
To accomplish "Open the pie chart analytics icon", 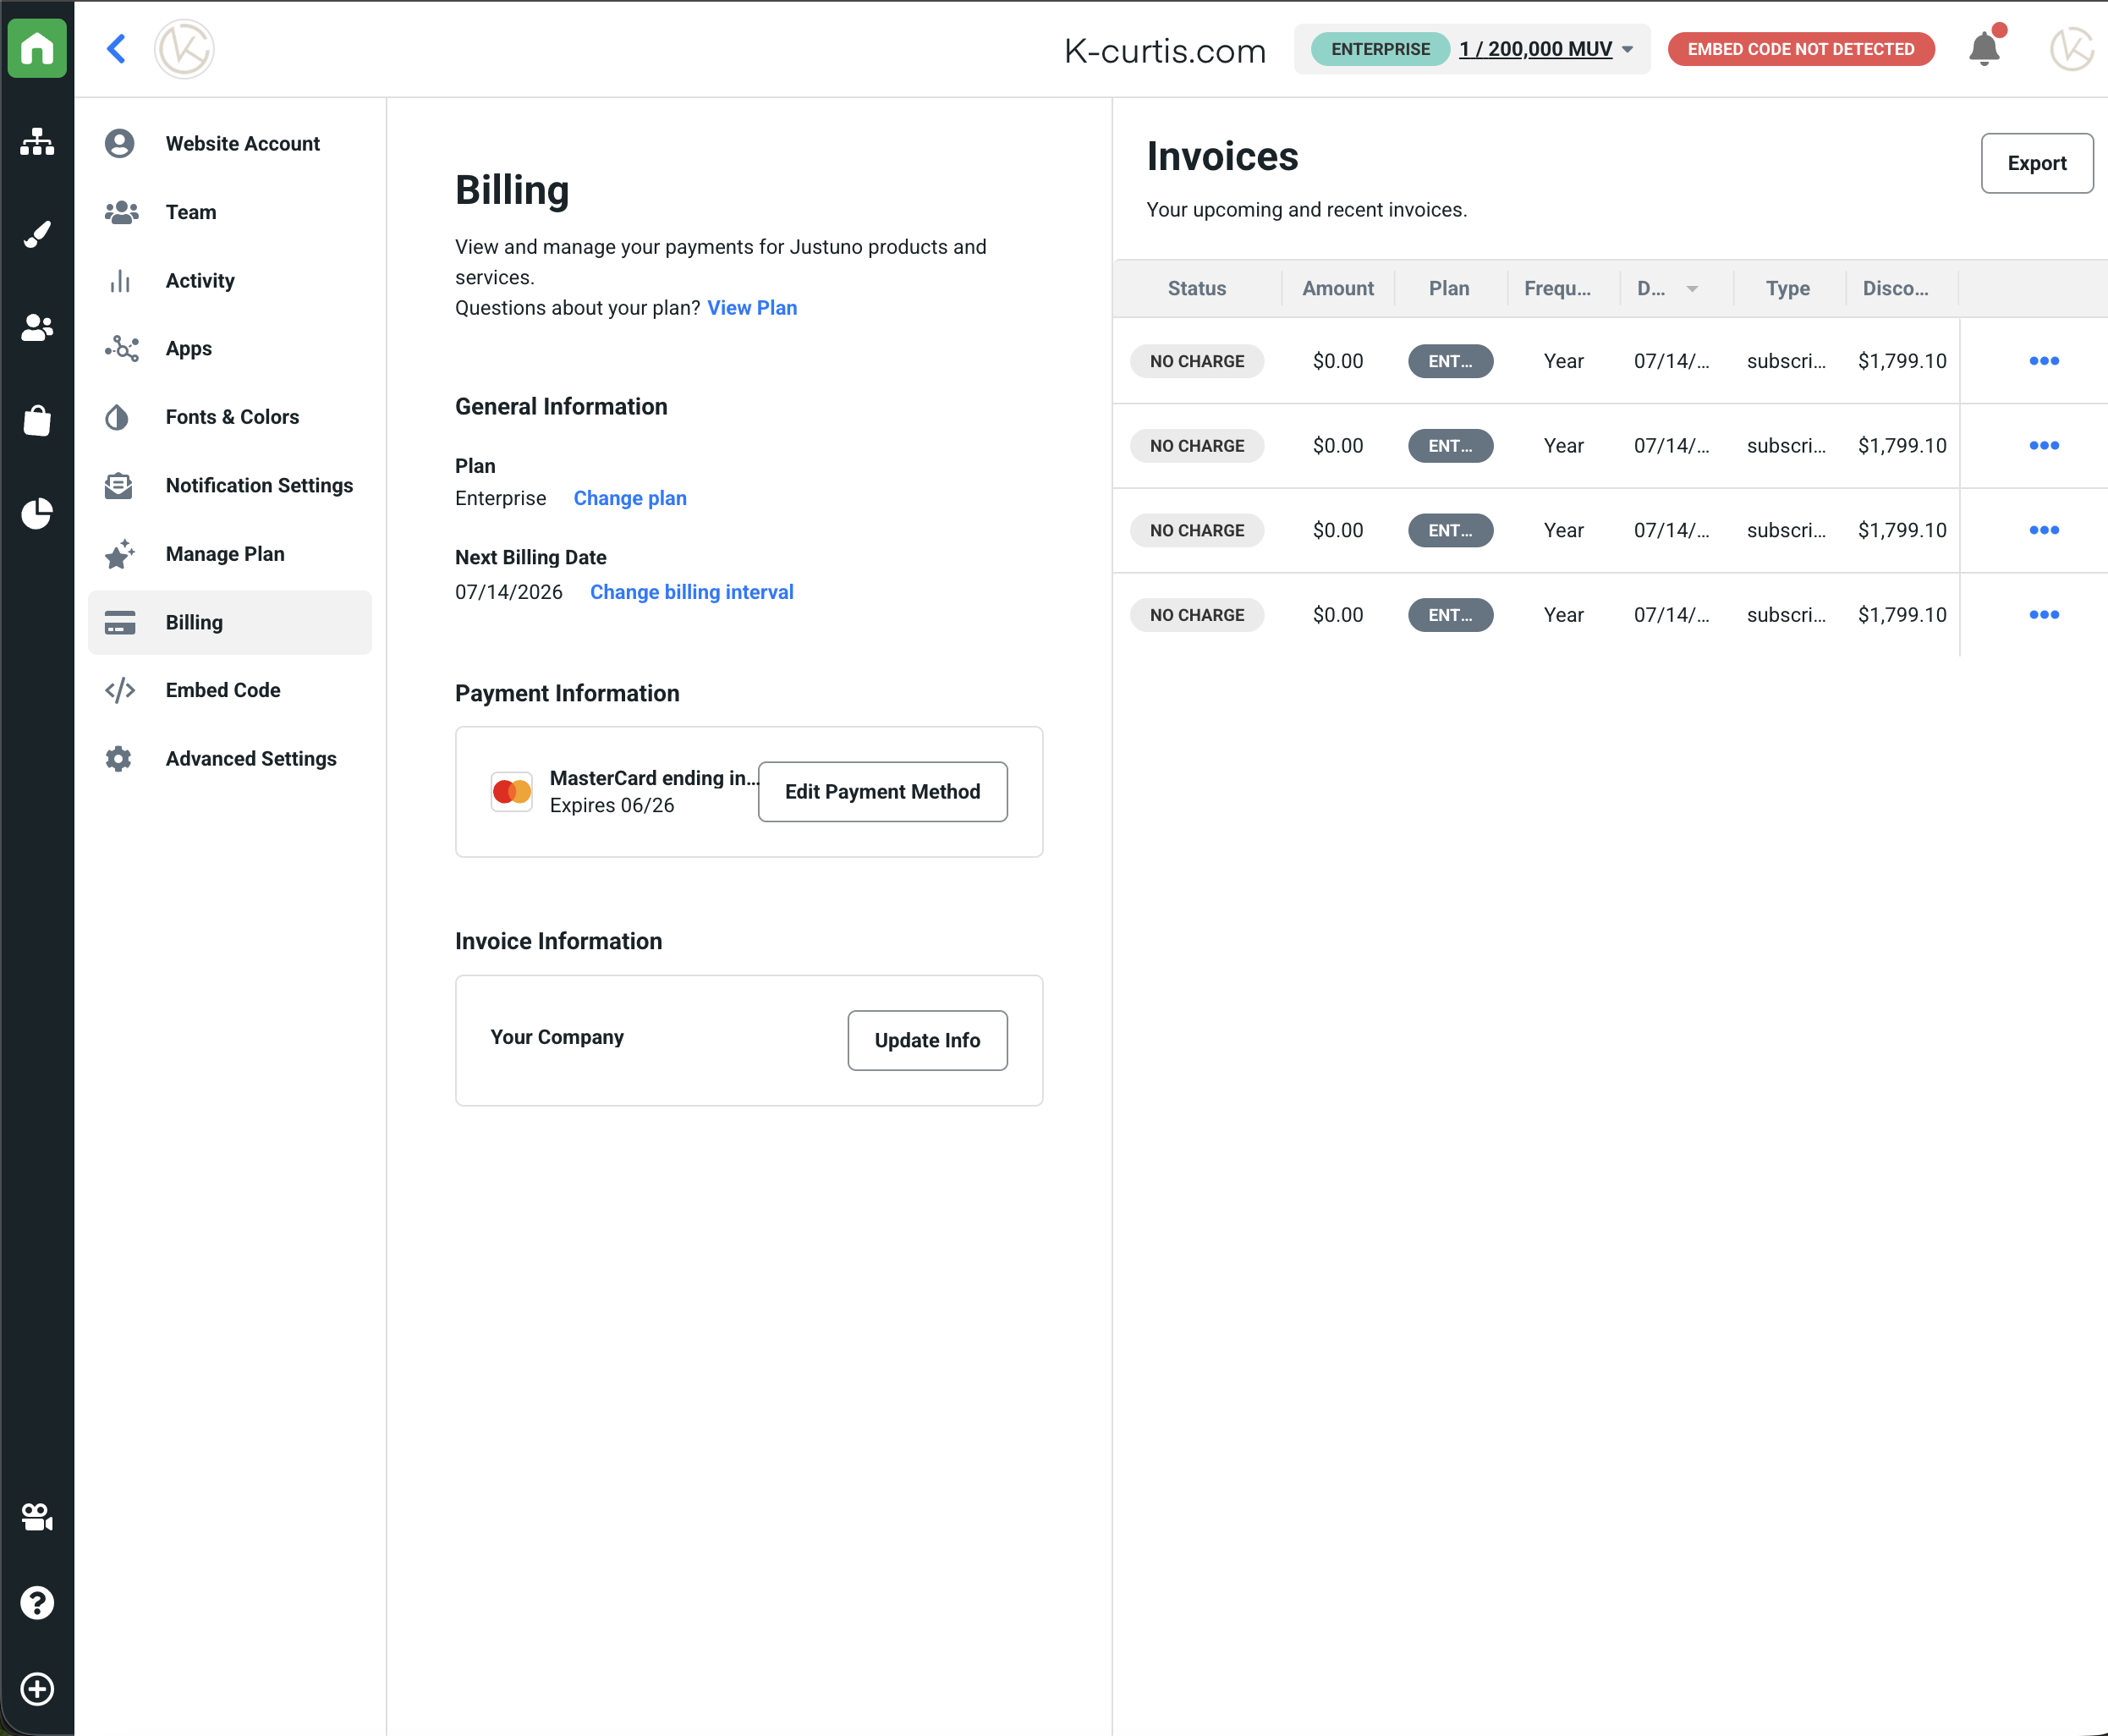I will [37, 513].
